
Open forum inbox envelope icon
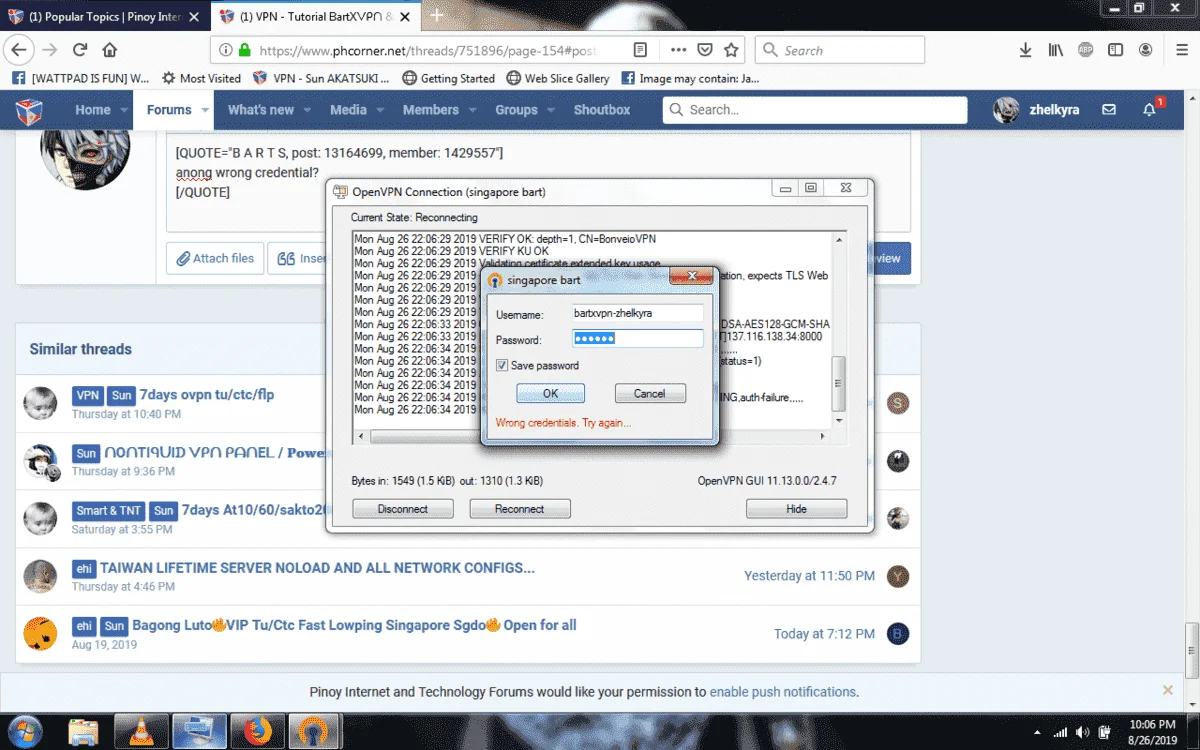pyautogui.click(x=1108, y=110)
